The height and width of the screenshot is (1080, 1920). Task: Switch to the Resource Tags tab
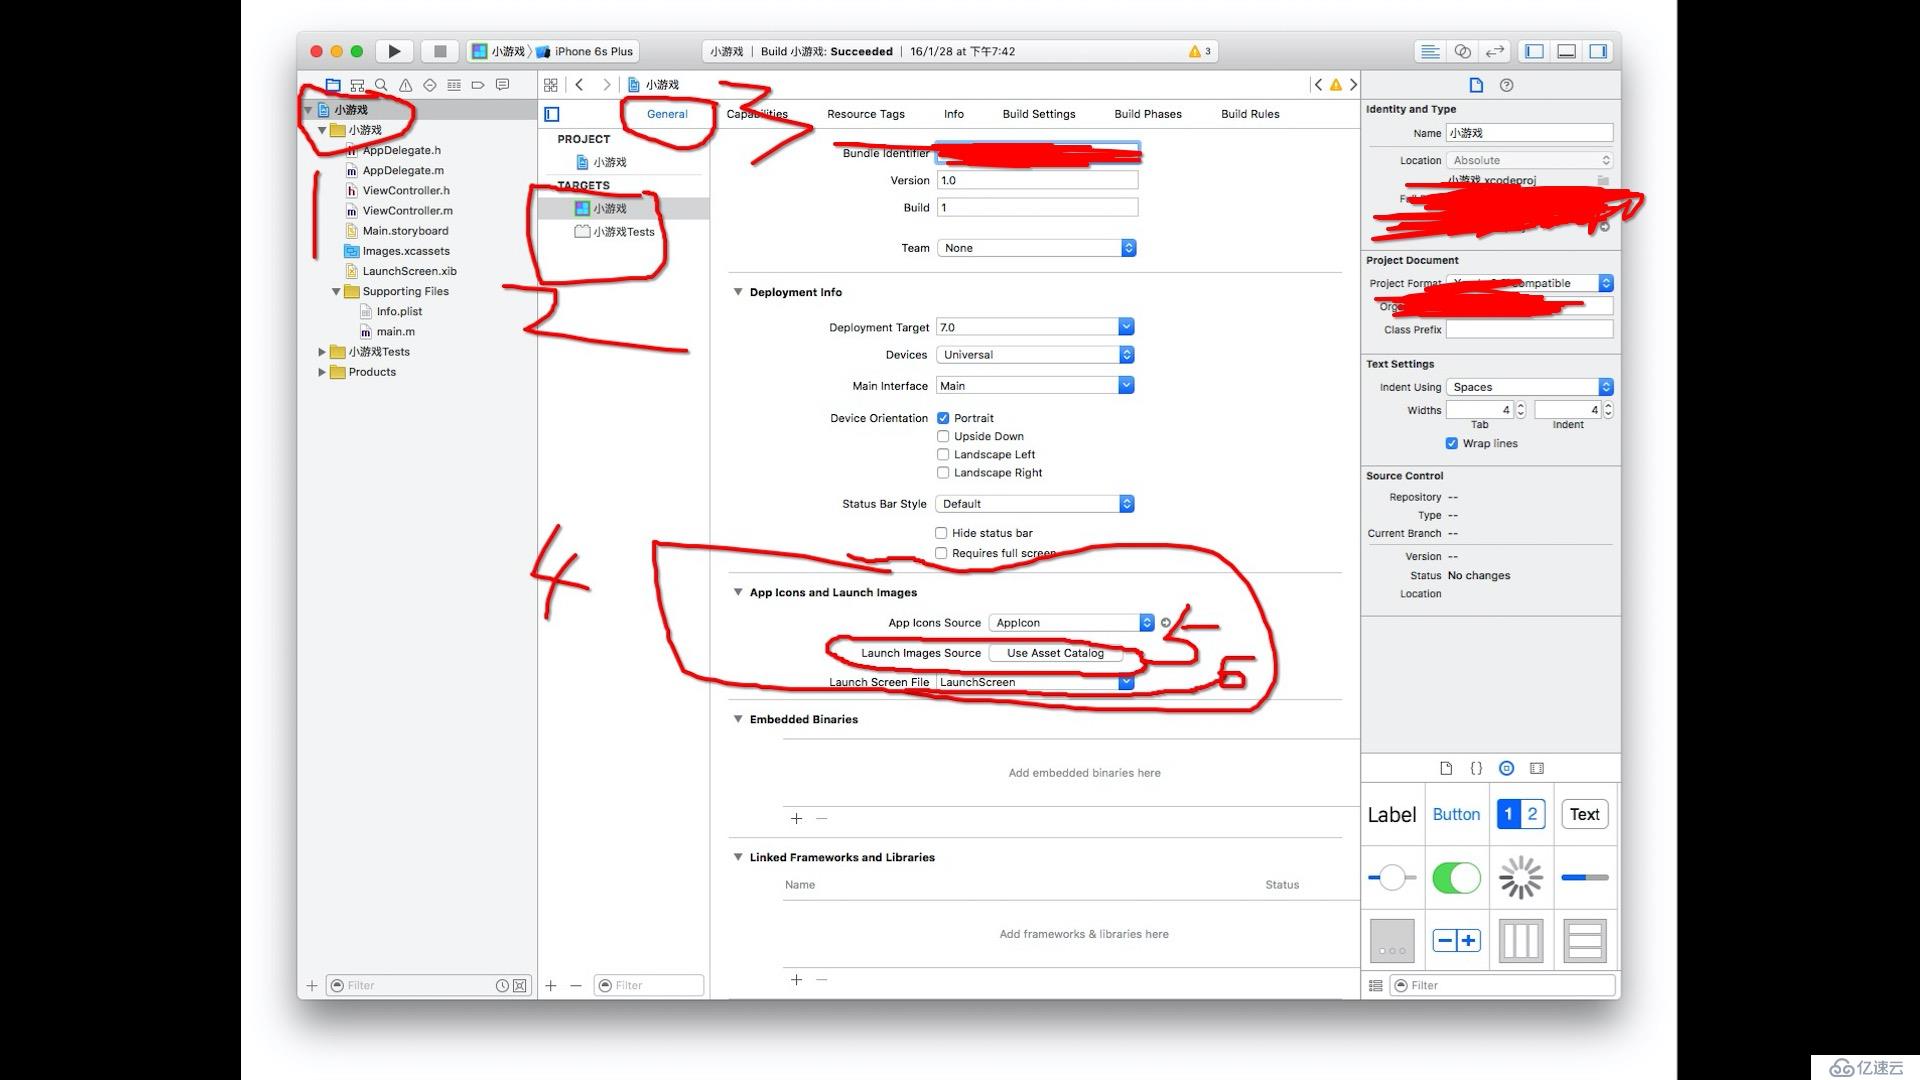click(866, 114)
